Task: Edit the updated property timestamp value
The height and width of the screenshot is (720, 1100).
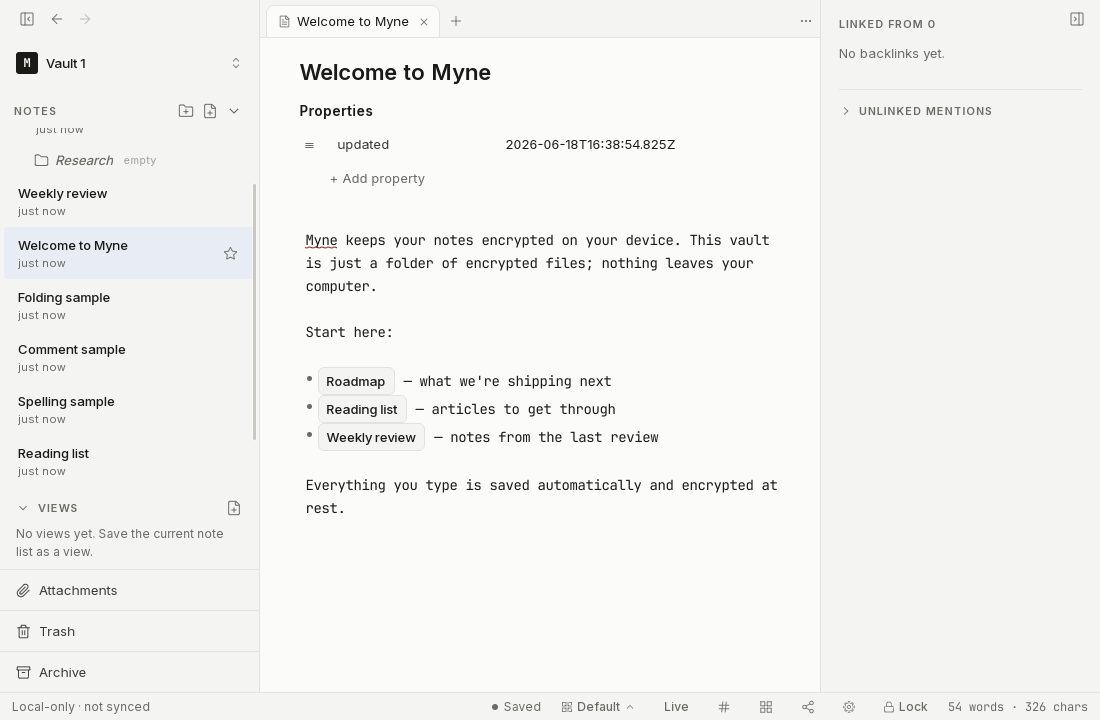Action: click(x=590, y=145)
